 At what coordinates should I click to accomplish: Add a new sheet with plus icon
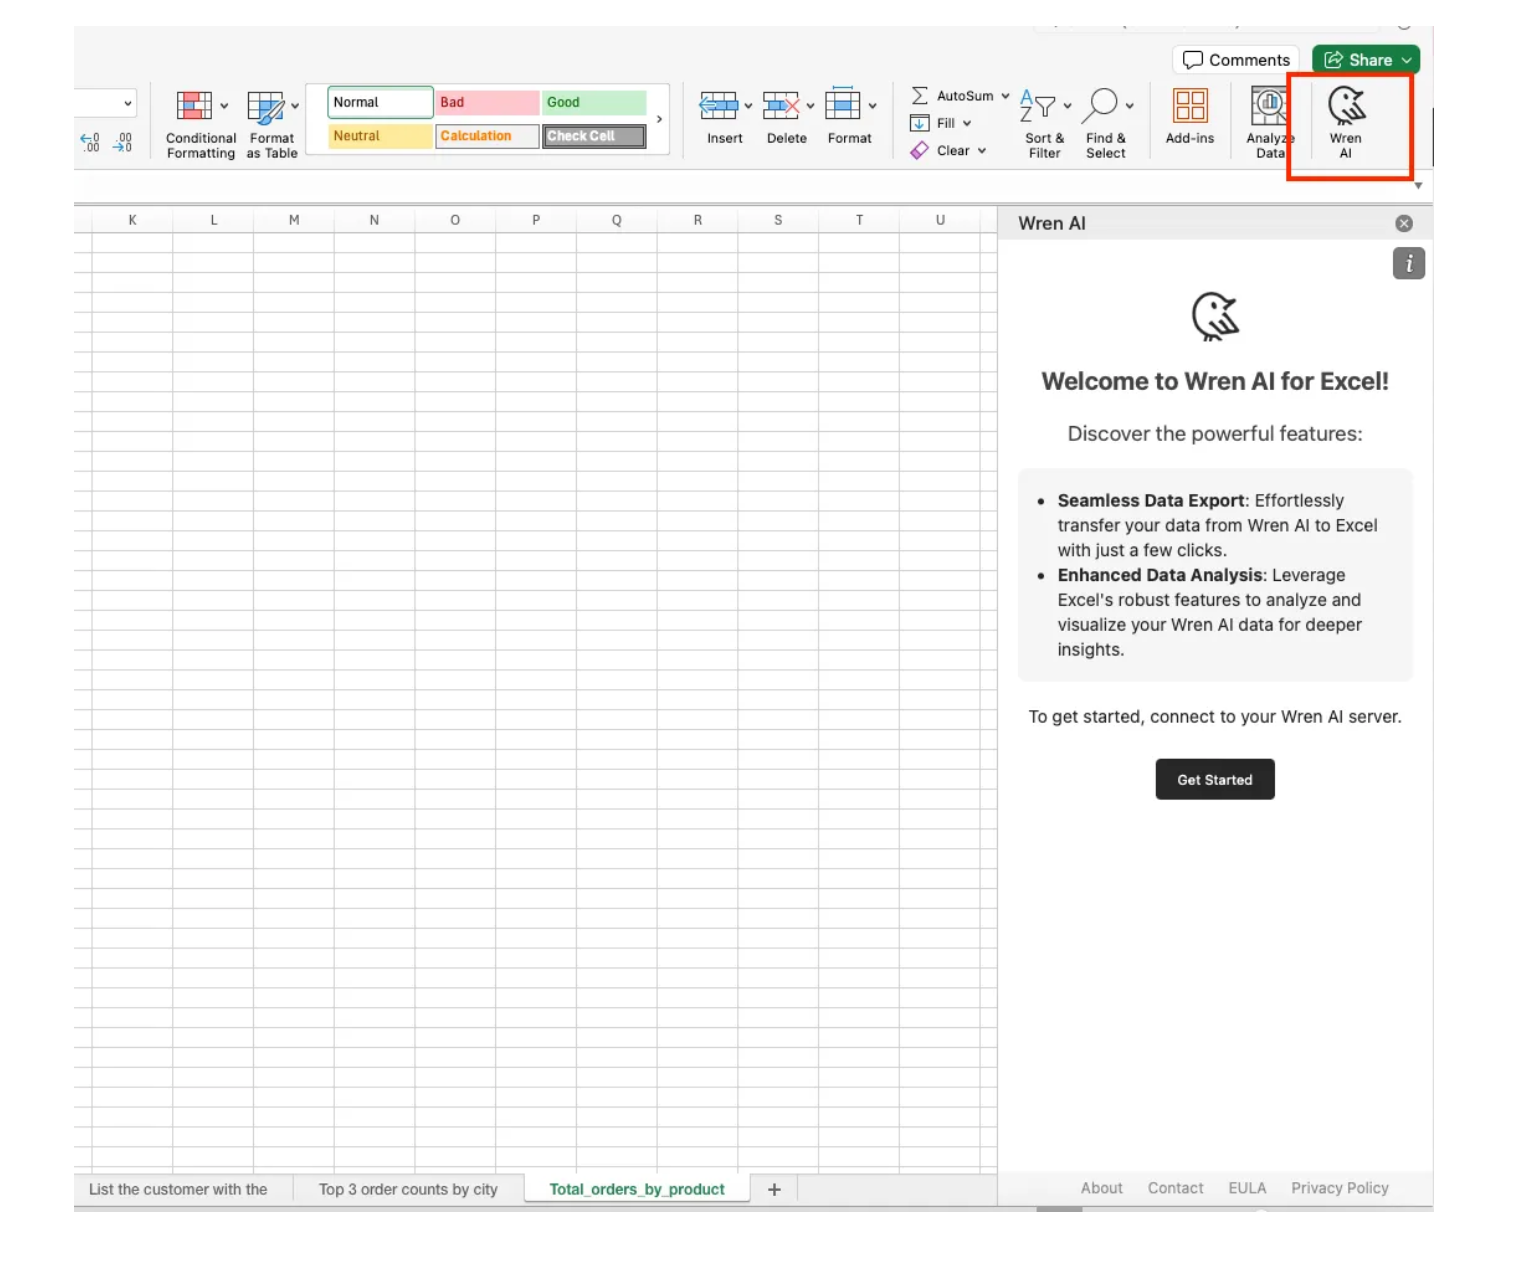point(774,1189)
